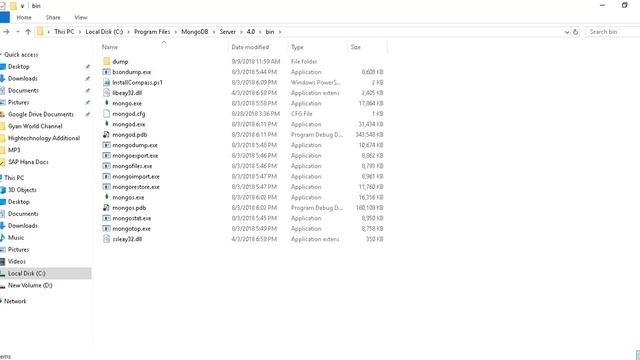This screenshot has height=360, width=640.
Task: Select the mongod.exe leaf icon
Action: (107, 124)
